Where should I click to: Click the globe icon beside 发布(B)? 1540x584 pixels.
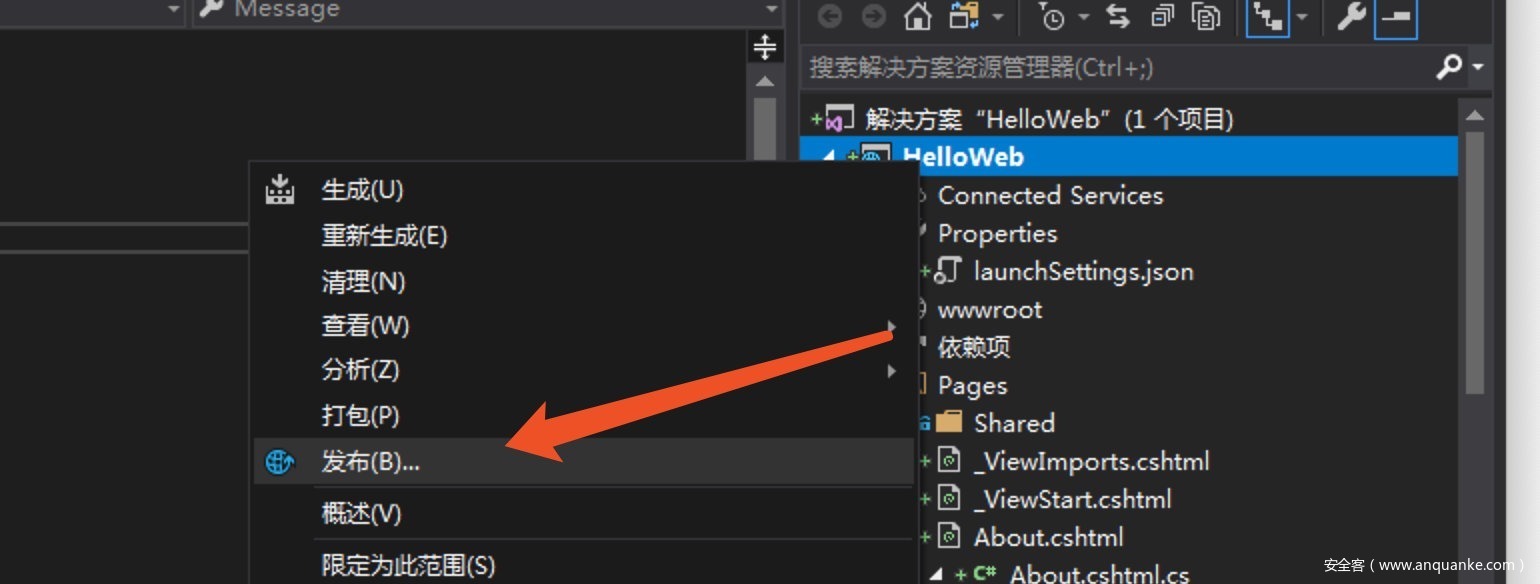click(279, 462)
